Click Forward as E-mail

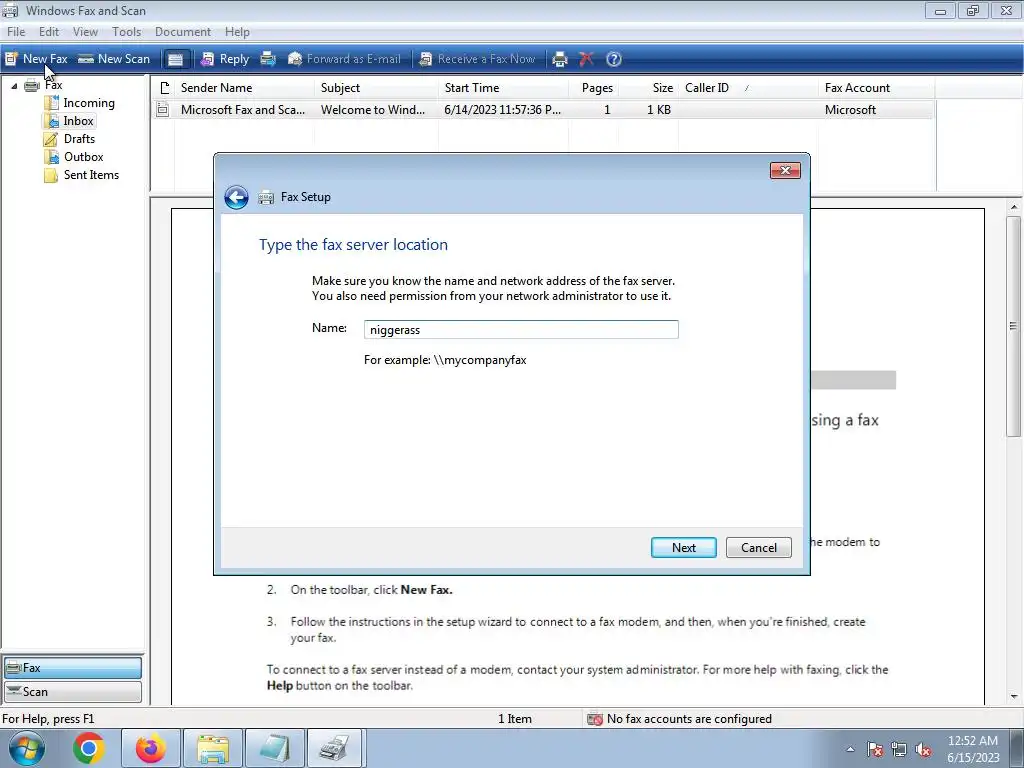[344, 59]
